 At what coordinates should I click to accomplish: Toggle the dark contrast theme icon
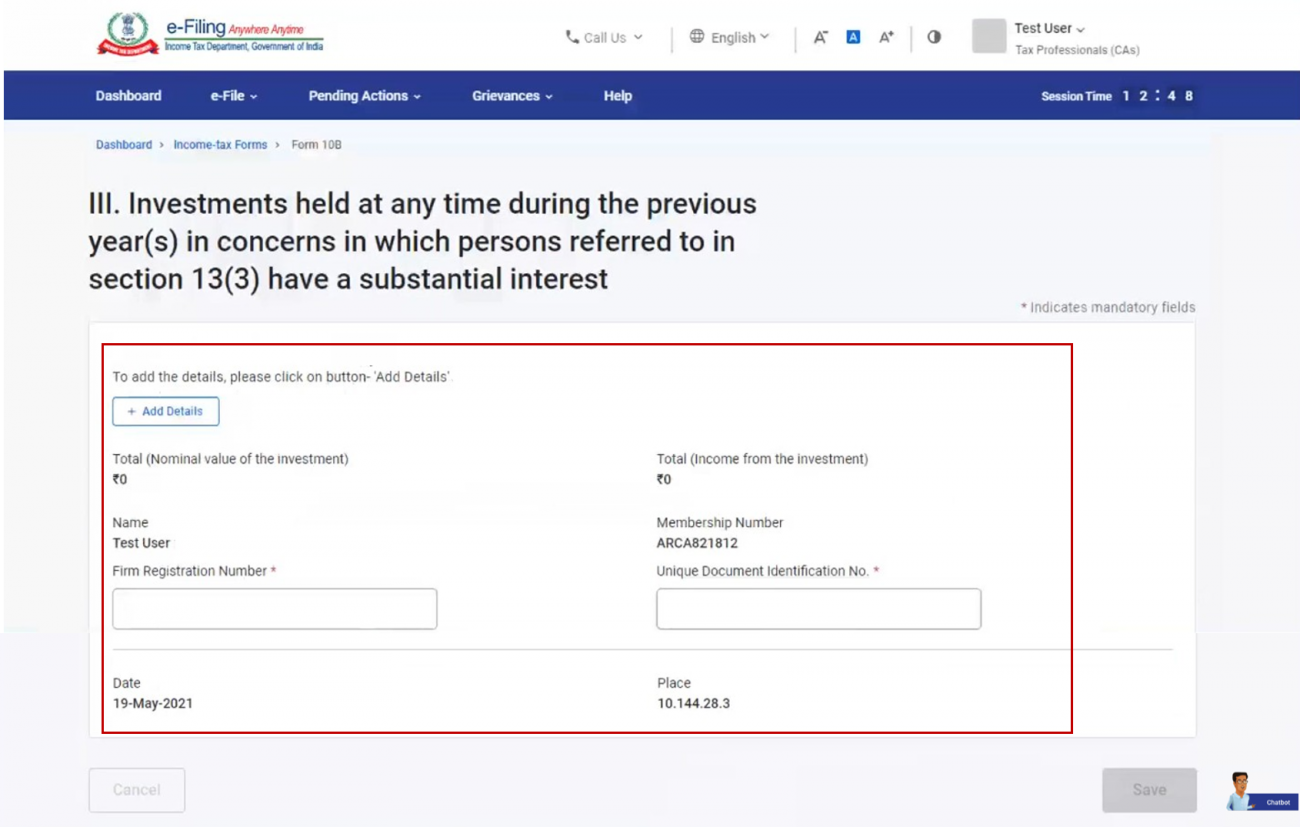933,37
